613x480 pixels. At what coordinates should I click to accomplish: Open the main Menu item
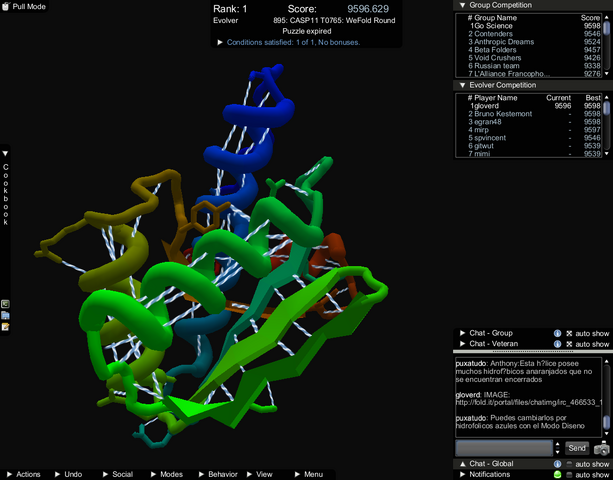[309, 474]
